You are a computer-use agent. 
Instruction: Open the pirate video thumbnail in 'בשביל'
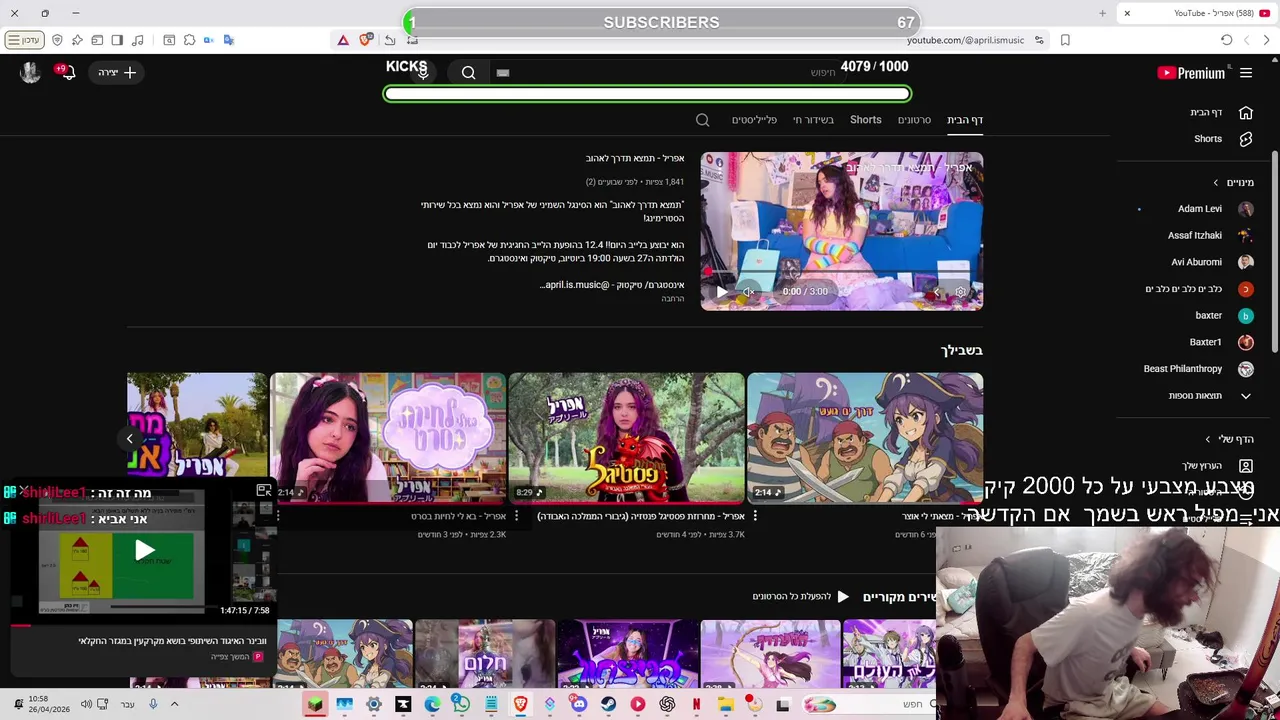point(865,437)
